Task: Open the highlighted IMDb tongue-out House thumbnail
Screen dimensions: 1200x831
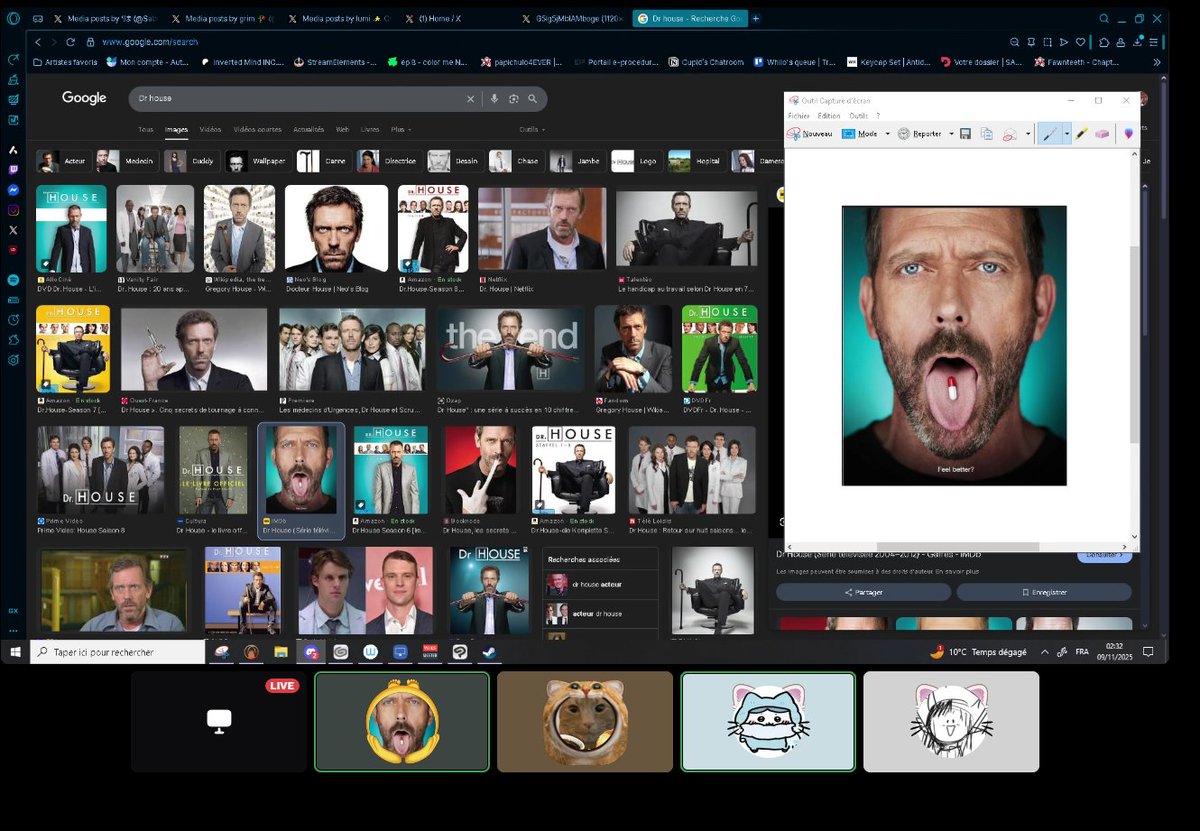Action: [x=301, y=468]
